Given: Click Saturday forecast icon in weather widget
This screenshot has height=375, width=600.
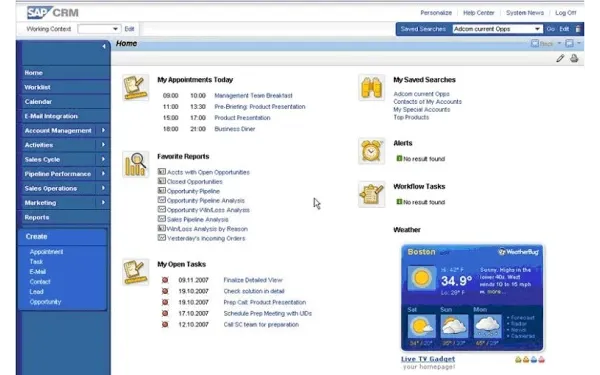Looking at the screenshot, I should 421,326.
